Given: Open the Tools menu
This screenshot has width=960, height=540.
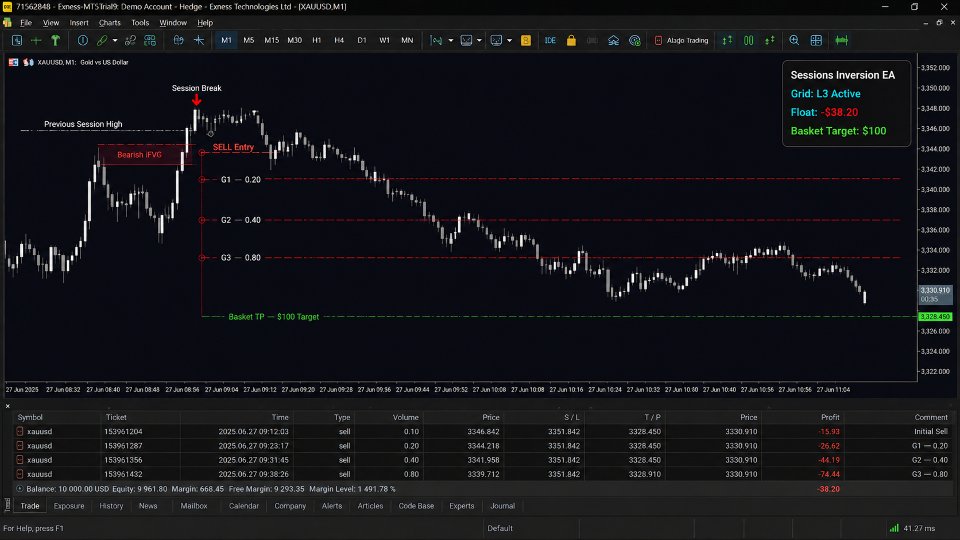Looking at the screenshot, I should click(x=140, y=23).
